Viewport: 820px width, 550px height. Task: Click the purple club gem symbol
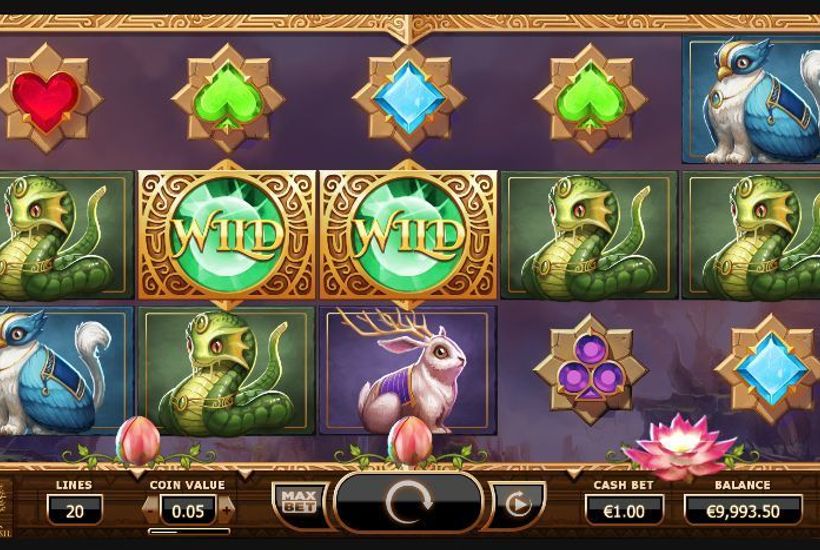coord(590,369)
